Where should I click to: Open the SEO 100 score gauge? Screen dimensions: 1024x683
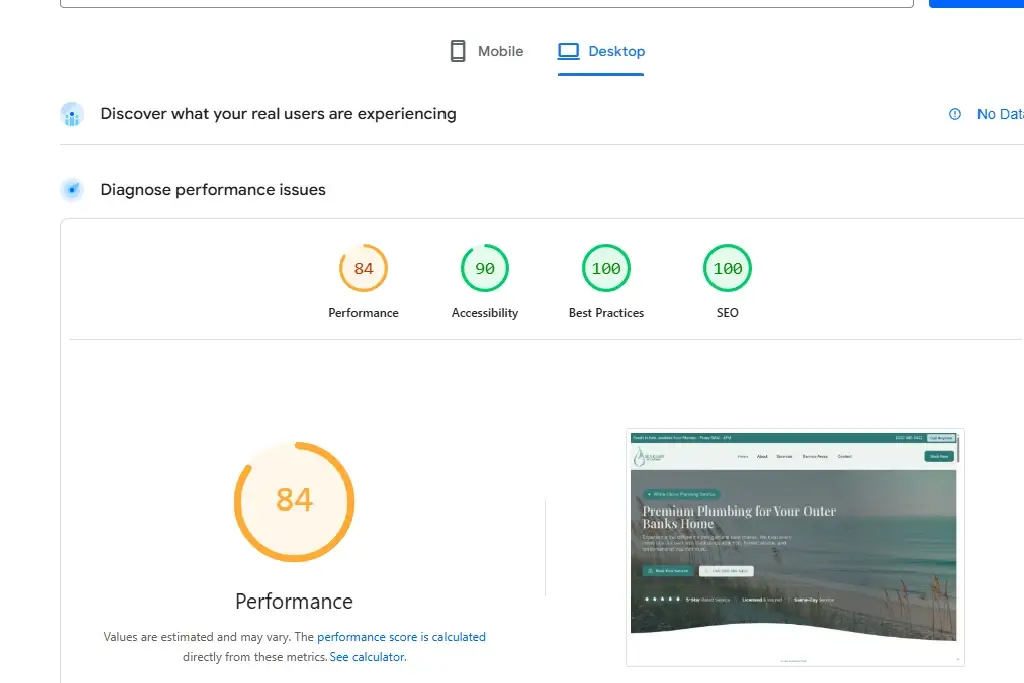(728, 268)
